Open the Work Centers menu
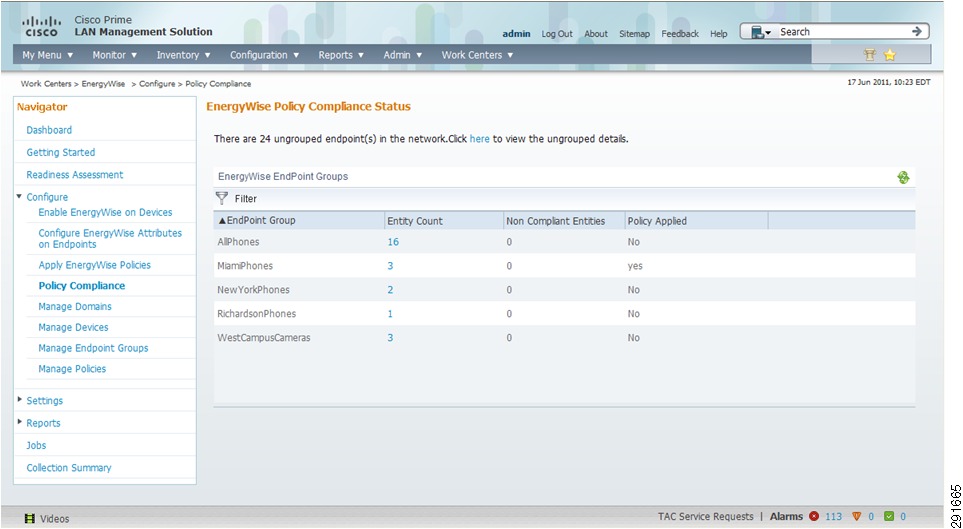 (477, 55)
